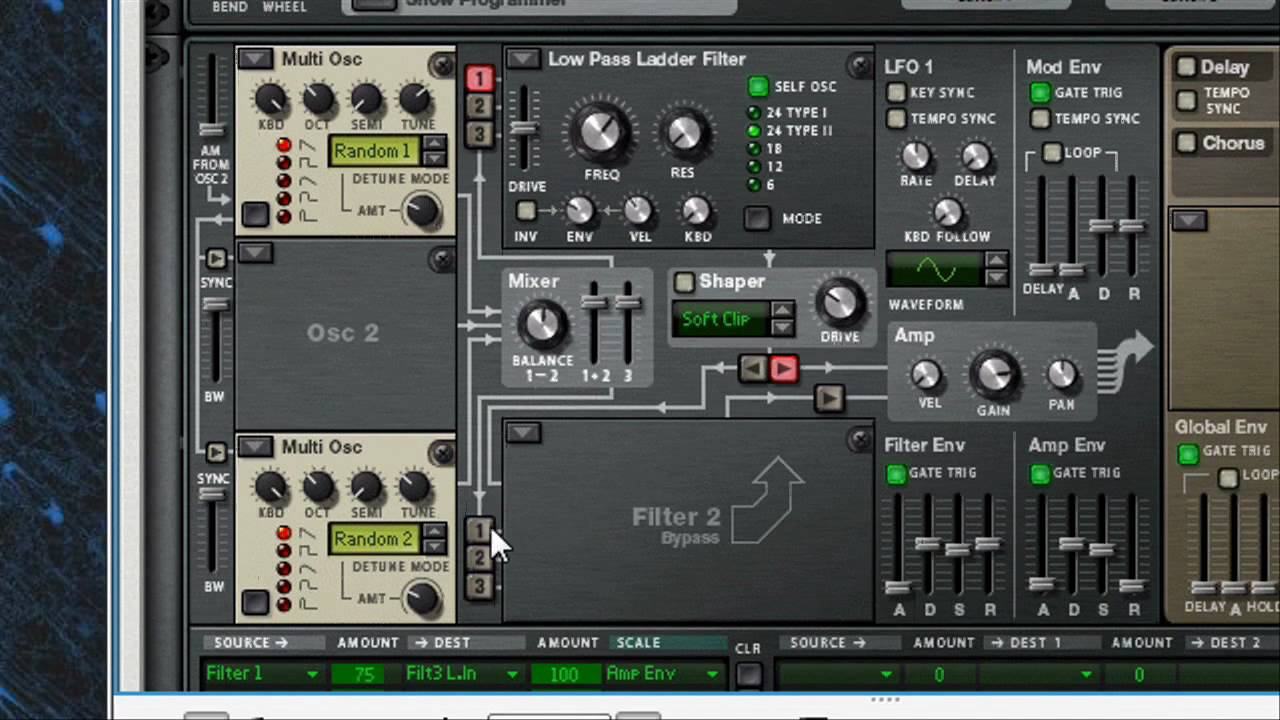Route oscillator 1 to filter 1 with button 1
The height and width of the screenshot is (720, 1280).
[479, 79]
